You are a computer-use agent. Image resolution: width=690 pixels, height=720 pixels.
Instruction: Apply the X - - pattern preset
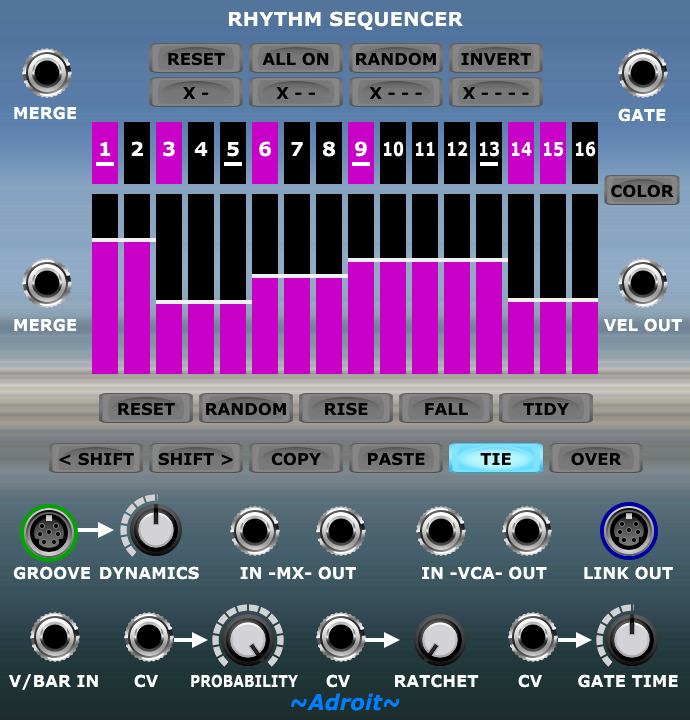(296, 92)
